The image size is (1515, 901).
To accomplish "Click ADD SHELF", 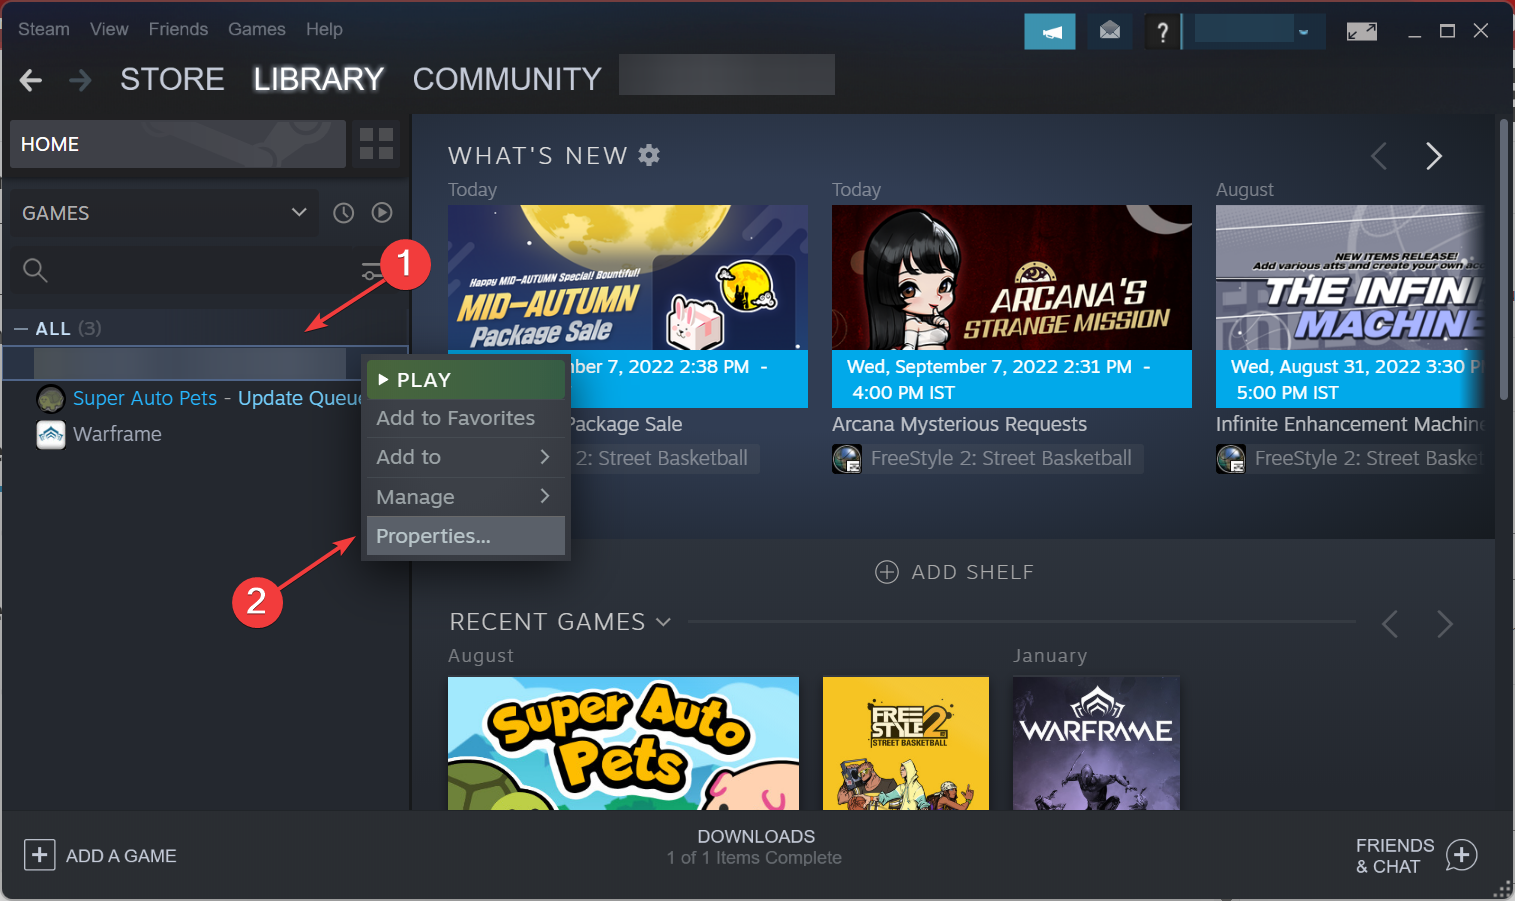I will coord(955,572).
